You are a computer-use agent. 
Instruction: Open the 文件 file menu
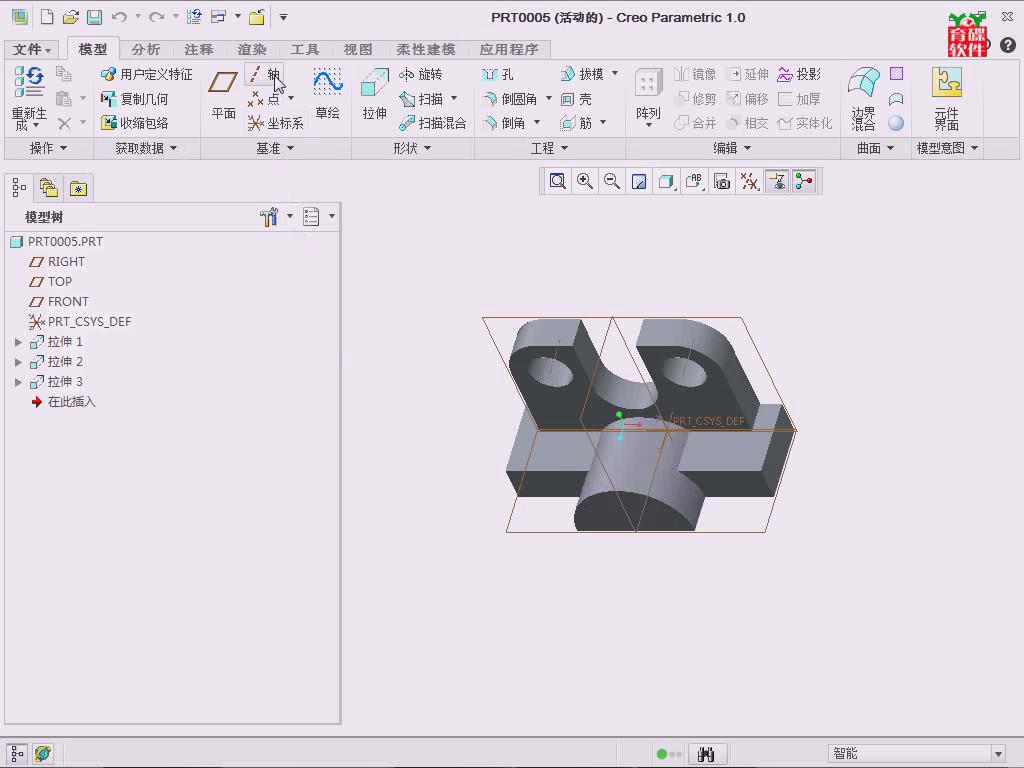click(x=31, y=49)
